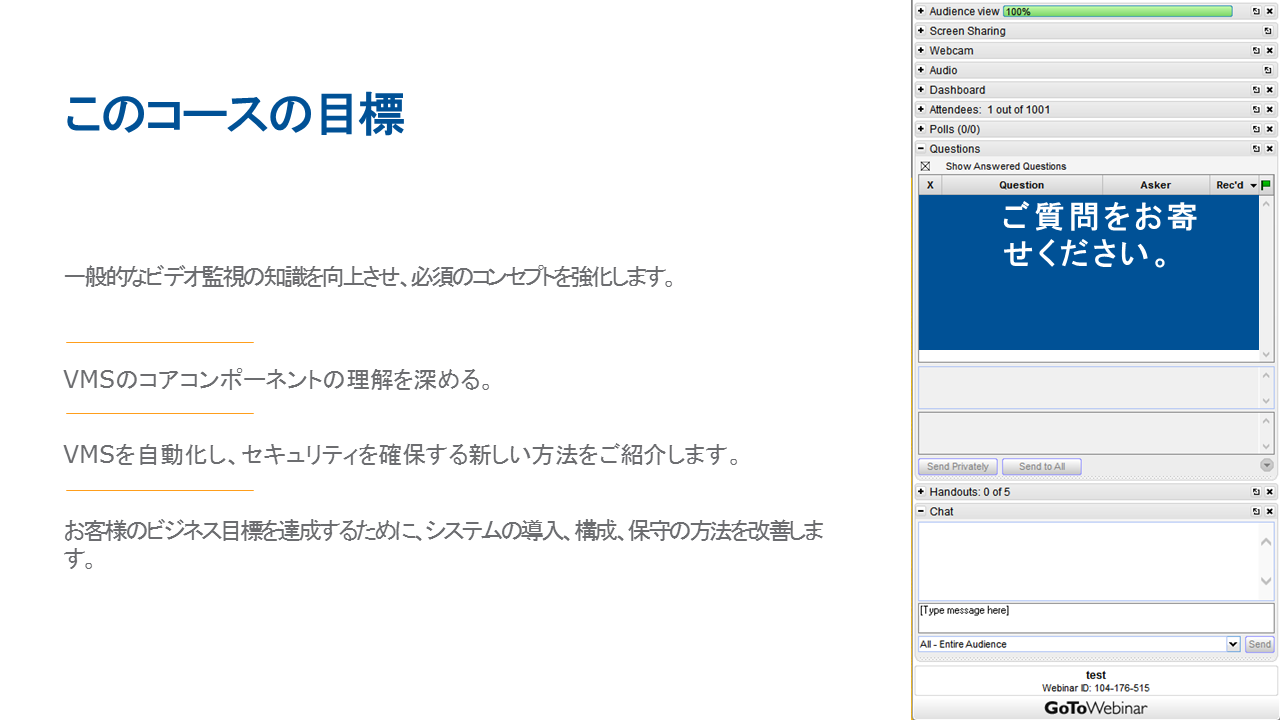Undock the Questions pane

pyautogui.click(x=1256, y=149)
